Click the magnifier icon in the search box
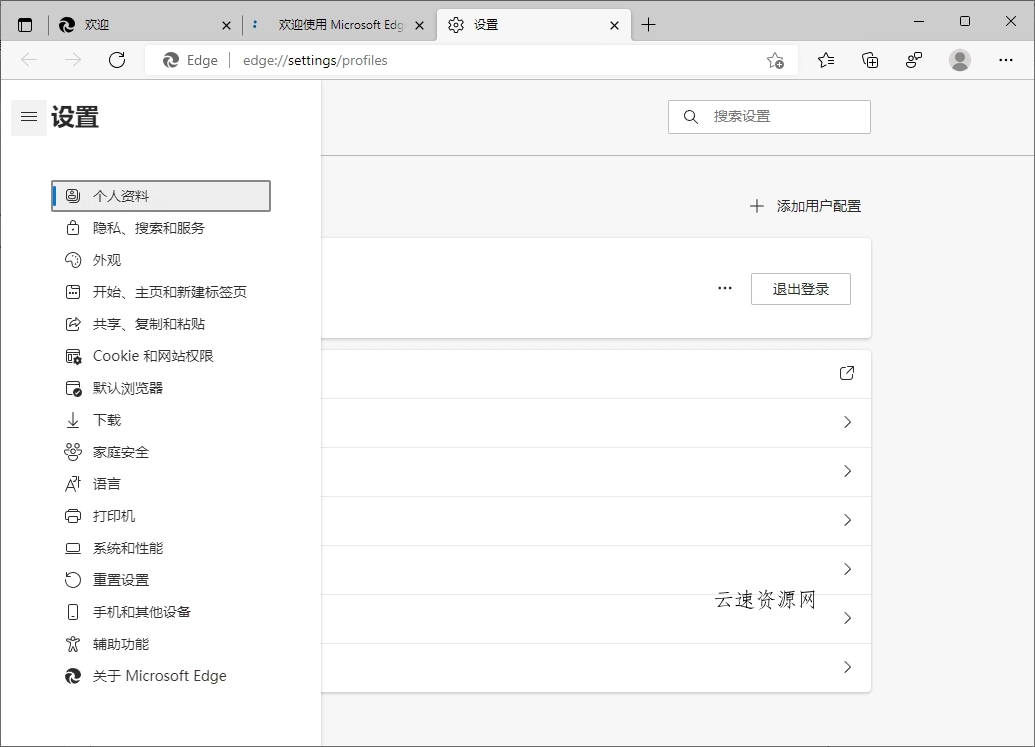 [x=690, y=117]
